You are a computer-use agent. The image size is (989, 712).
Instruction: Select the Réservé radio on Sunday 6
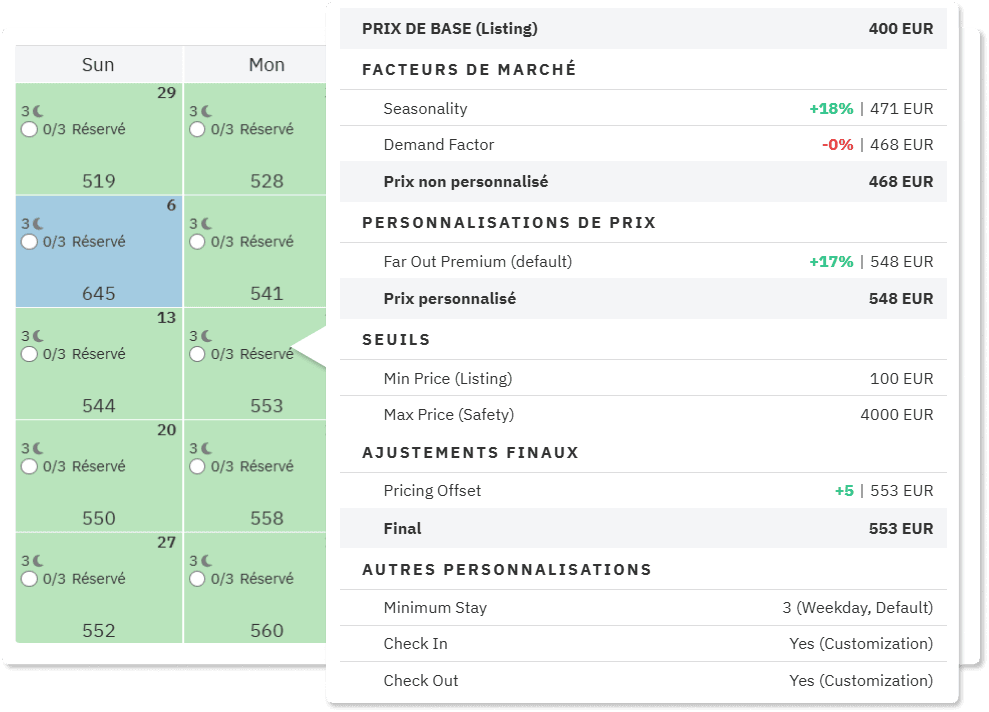pyautogui.click(x=29, y=241)
